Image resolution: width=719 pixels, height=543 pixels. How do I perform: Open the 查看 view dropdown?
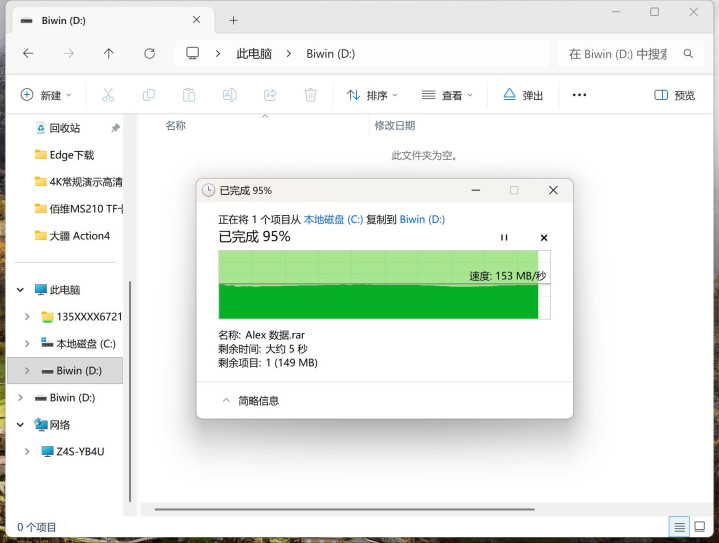[x=447, y=95]
